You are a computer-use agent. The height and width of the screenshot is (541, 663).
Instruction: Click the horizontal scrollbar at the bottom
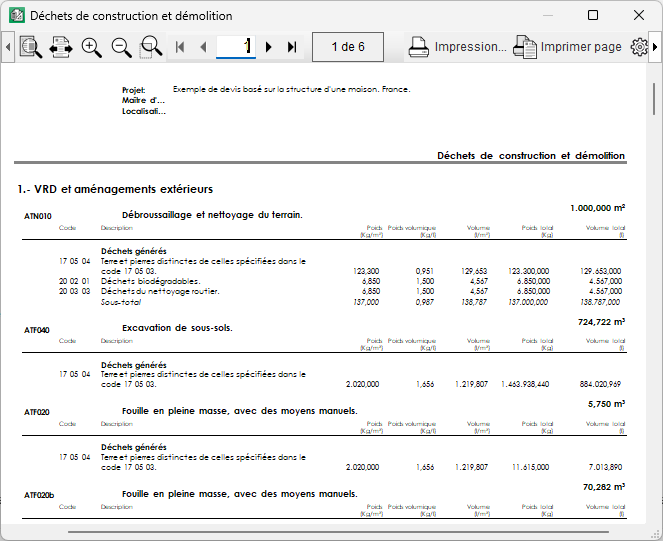pyautogui.click(x=338, y=532)
